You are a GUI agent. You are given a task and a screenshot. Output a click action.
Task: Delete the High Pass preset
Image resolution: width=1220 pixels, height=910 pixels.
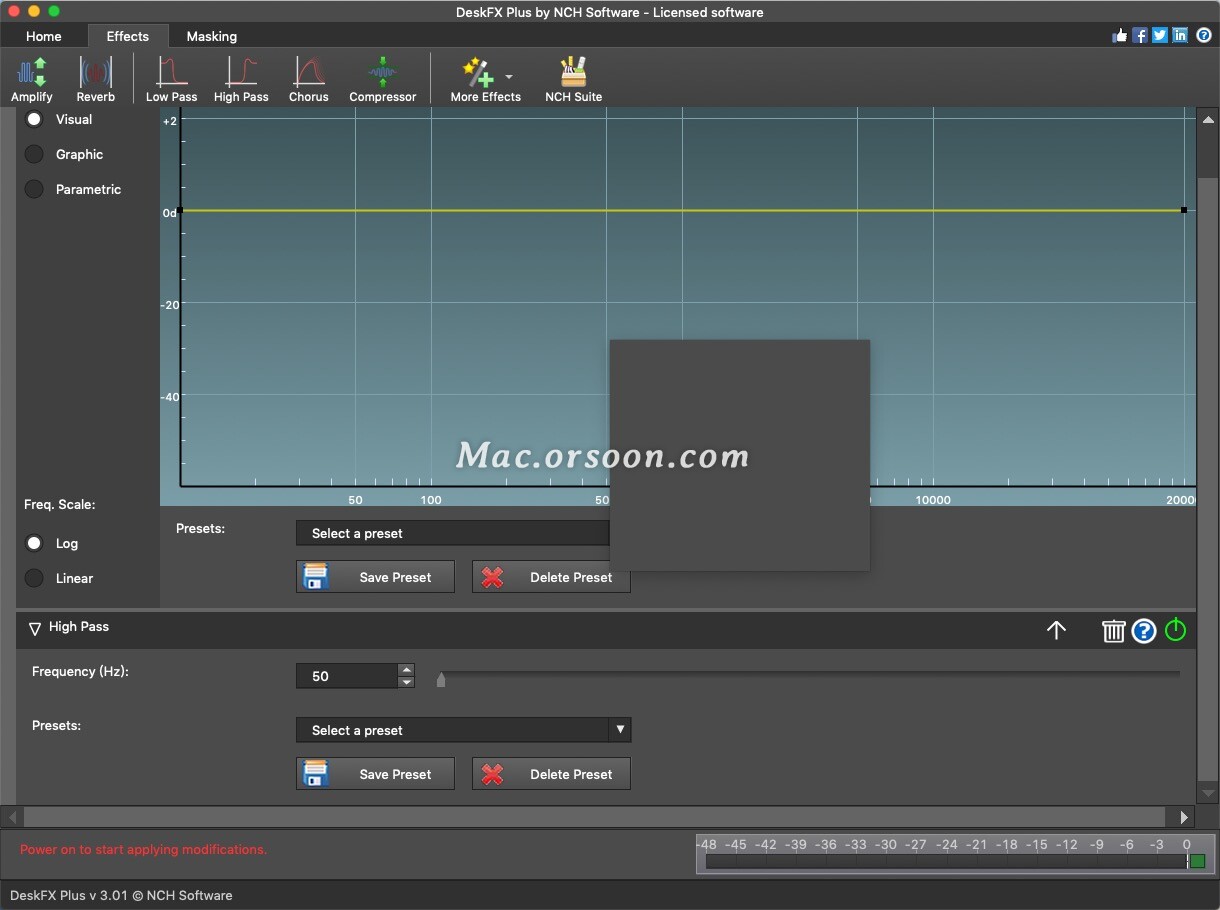click(551, 774)
